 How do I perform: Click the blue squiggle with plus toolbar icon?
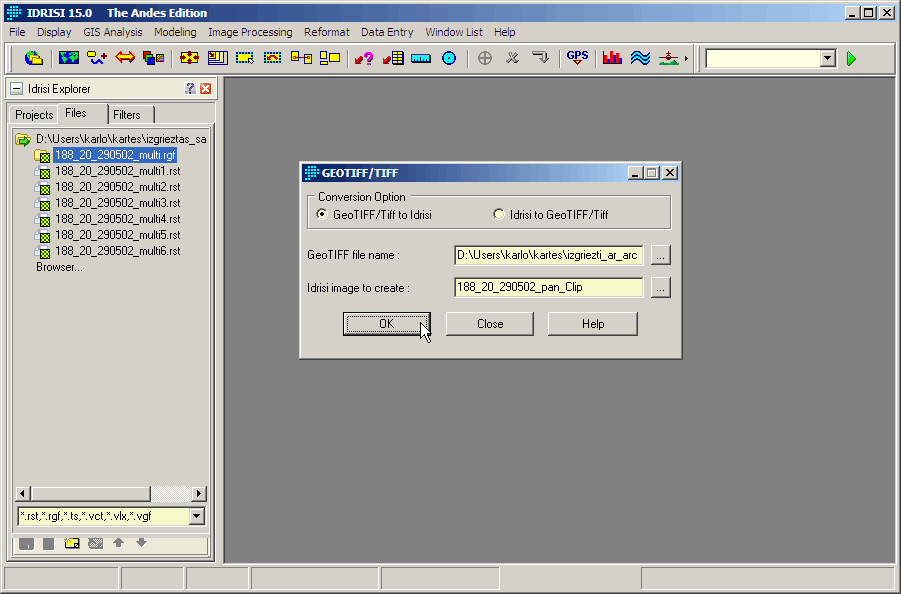(97, 58)
